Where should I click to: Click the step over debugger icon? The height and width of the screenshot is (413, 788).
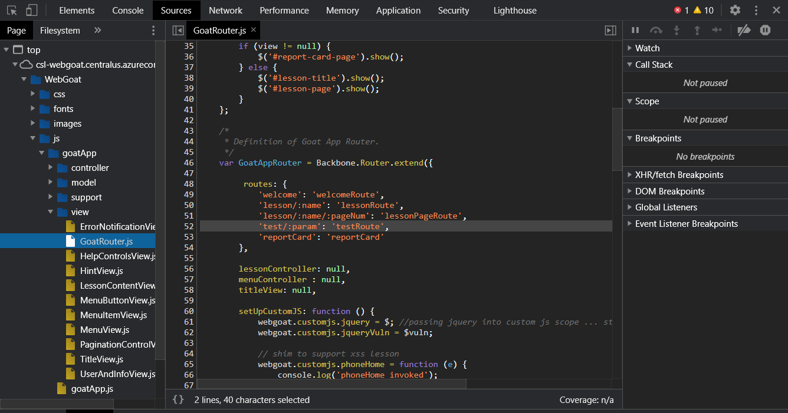(656, 31)
